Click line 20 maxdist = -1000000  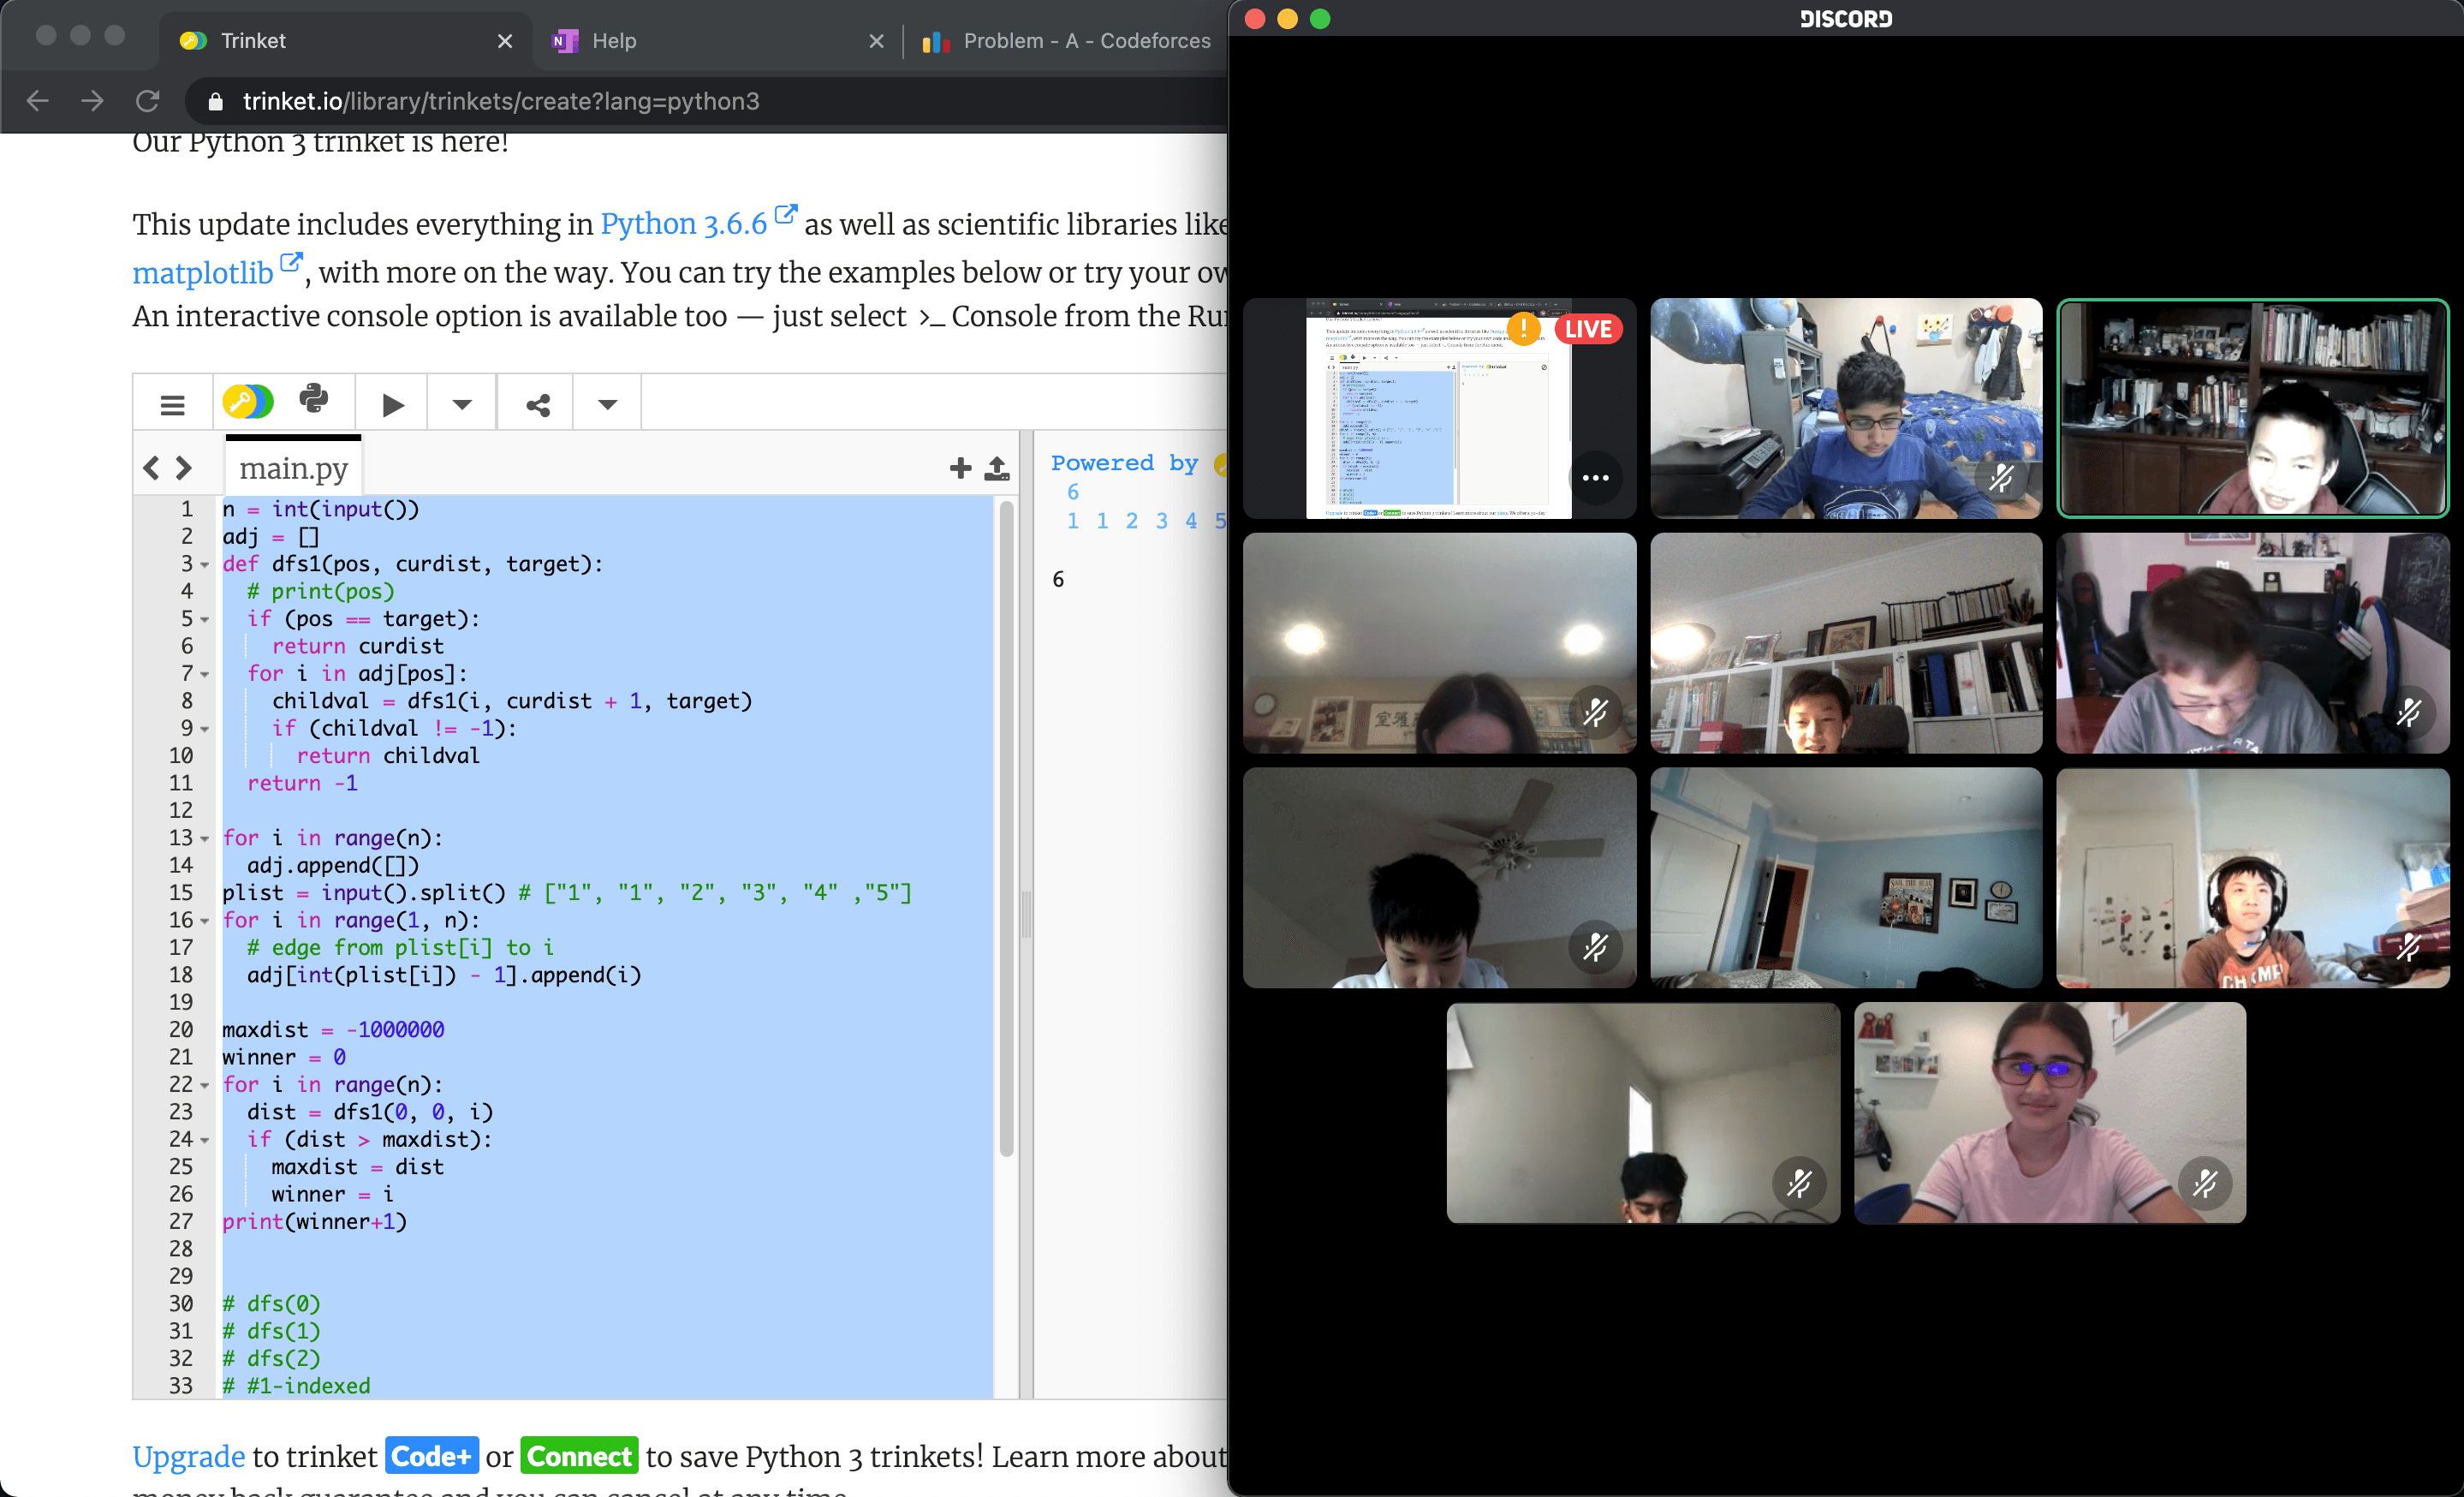(x=333, y=1029)
